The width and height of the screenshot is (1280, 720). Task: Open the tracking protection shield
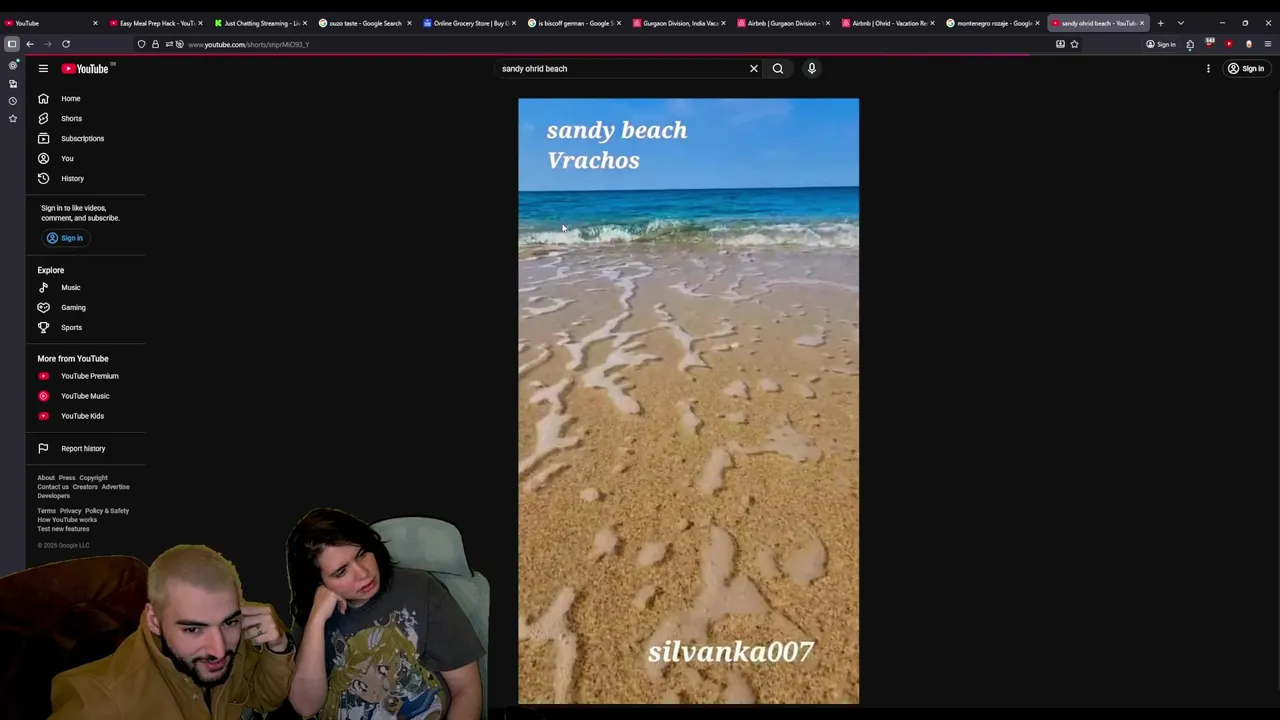click(x=141, y=44)
